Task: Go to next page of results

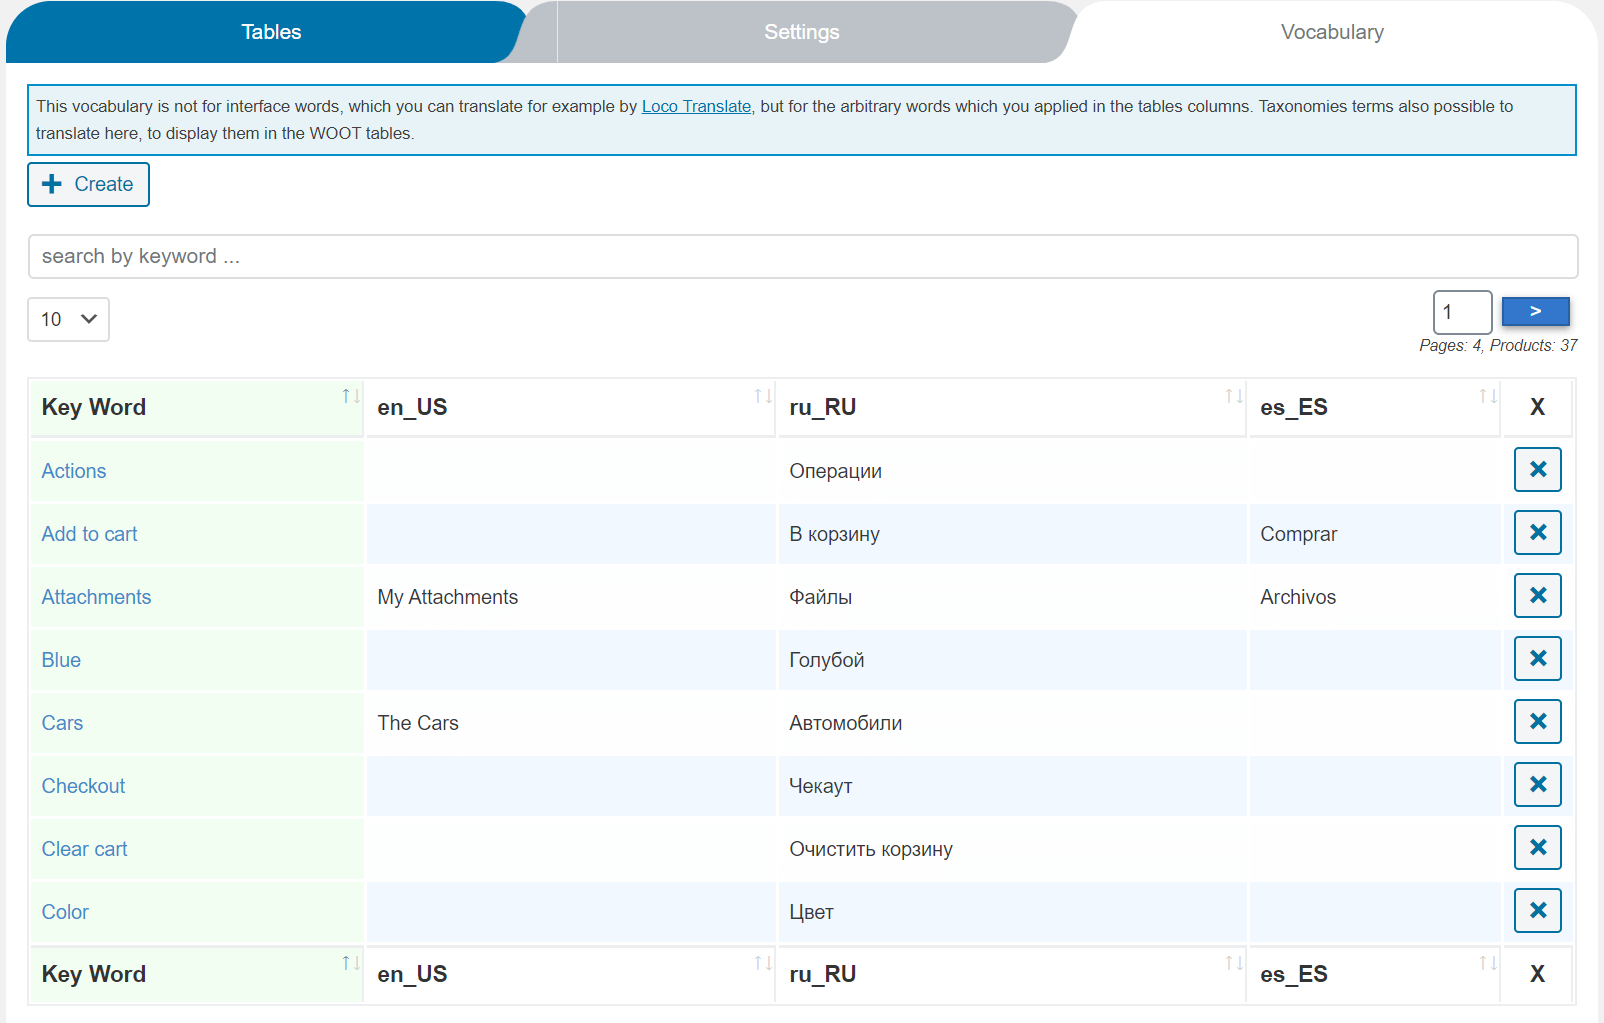Action: click(1535, 311)
